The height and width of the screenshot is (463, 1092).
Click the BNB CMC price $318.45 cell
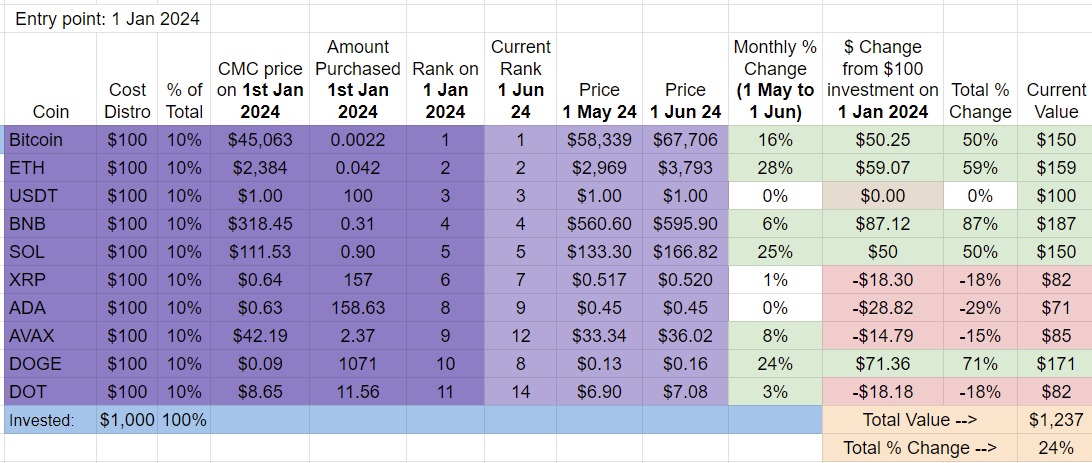[x=260, y=223]
